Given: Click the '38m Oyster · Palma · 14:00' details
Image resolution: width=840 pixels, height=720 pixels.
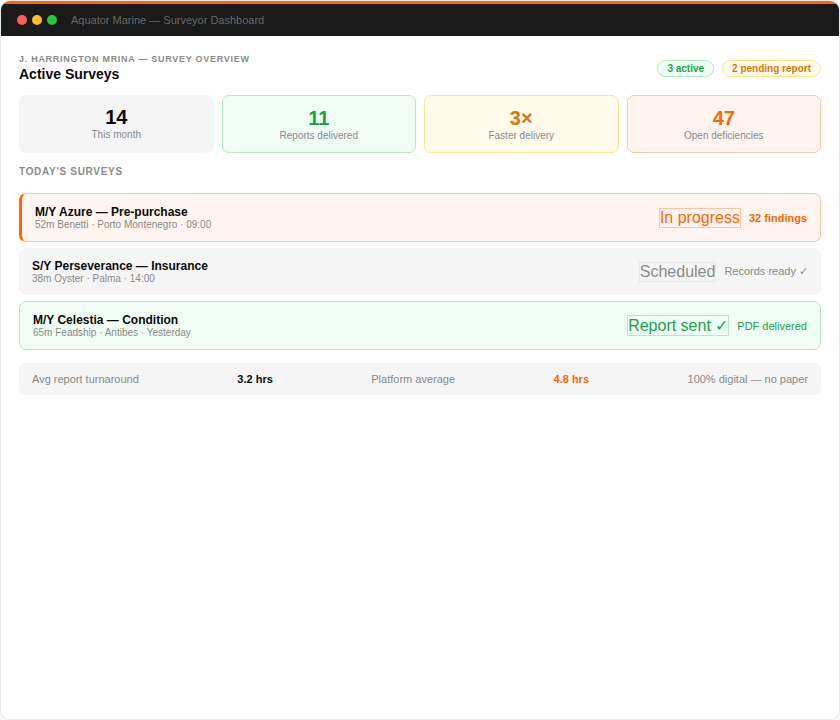Looking at the screenshot, I should tap(93, 279).
